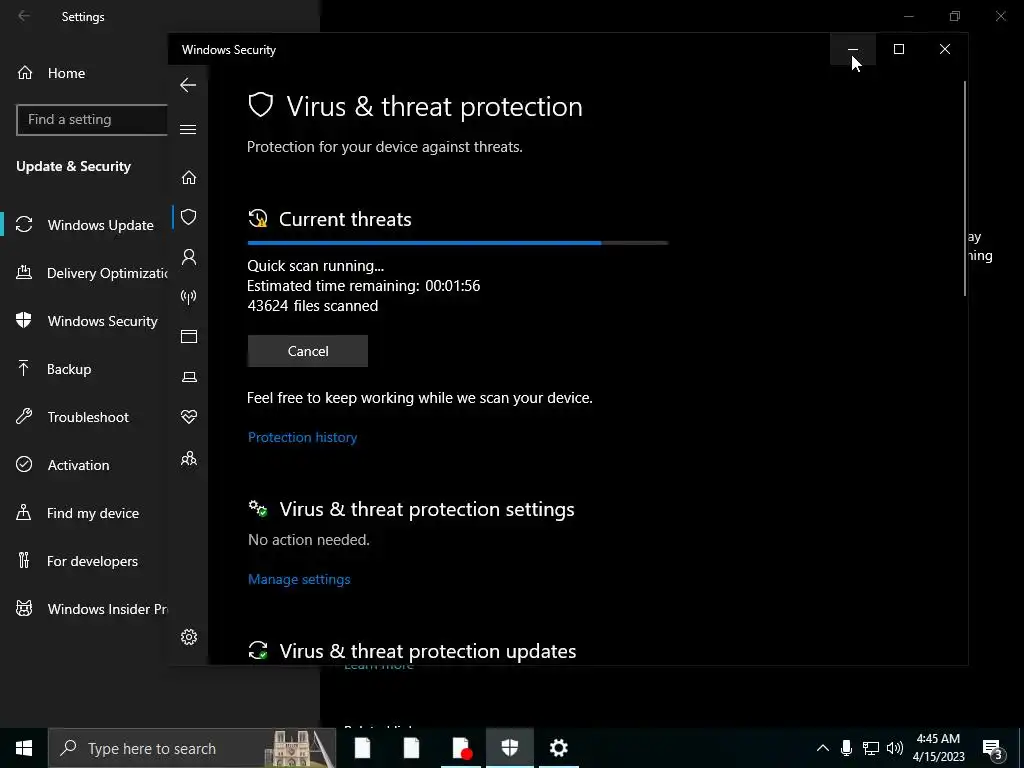Click '43624 files scanned' text
1024x768 pixels.
[313, 306]
